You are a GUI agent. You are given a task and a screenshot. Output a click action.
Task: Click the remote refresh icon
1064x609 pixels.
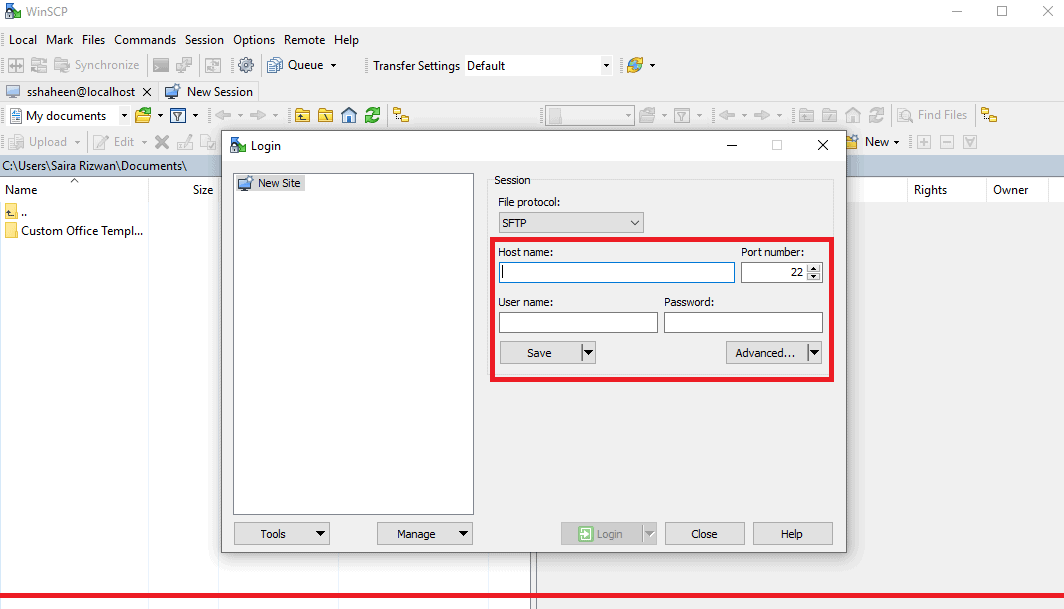pyautogui.click(x=877, y=115)
